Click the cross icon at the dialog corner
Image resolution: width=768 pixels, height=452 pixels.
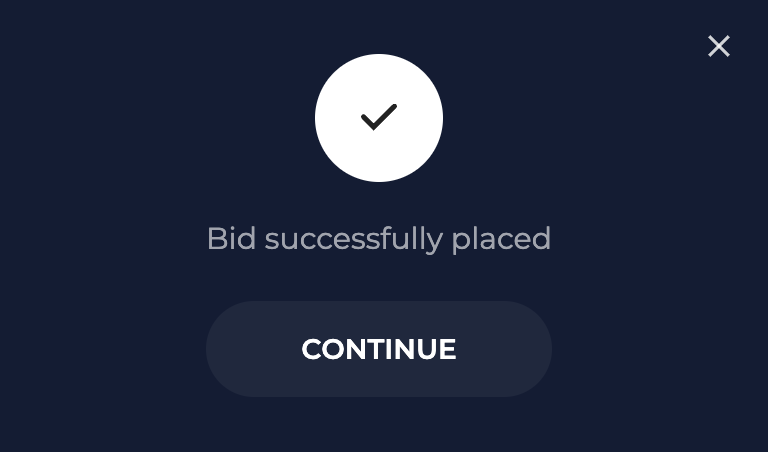(x=719, y=46)
